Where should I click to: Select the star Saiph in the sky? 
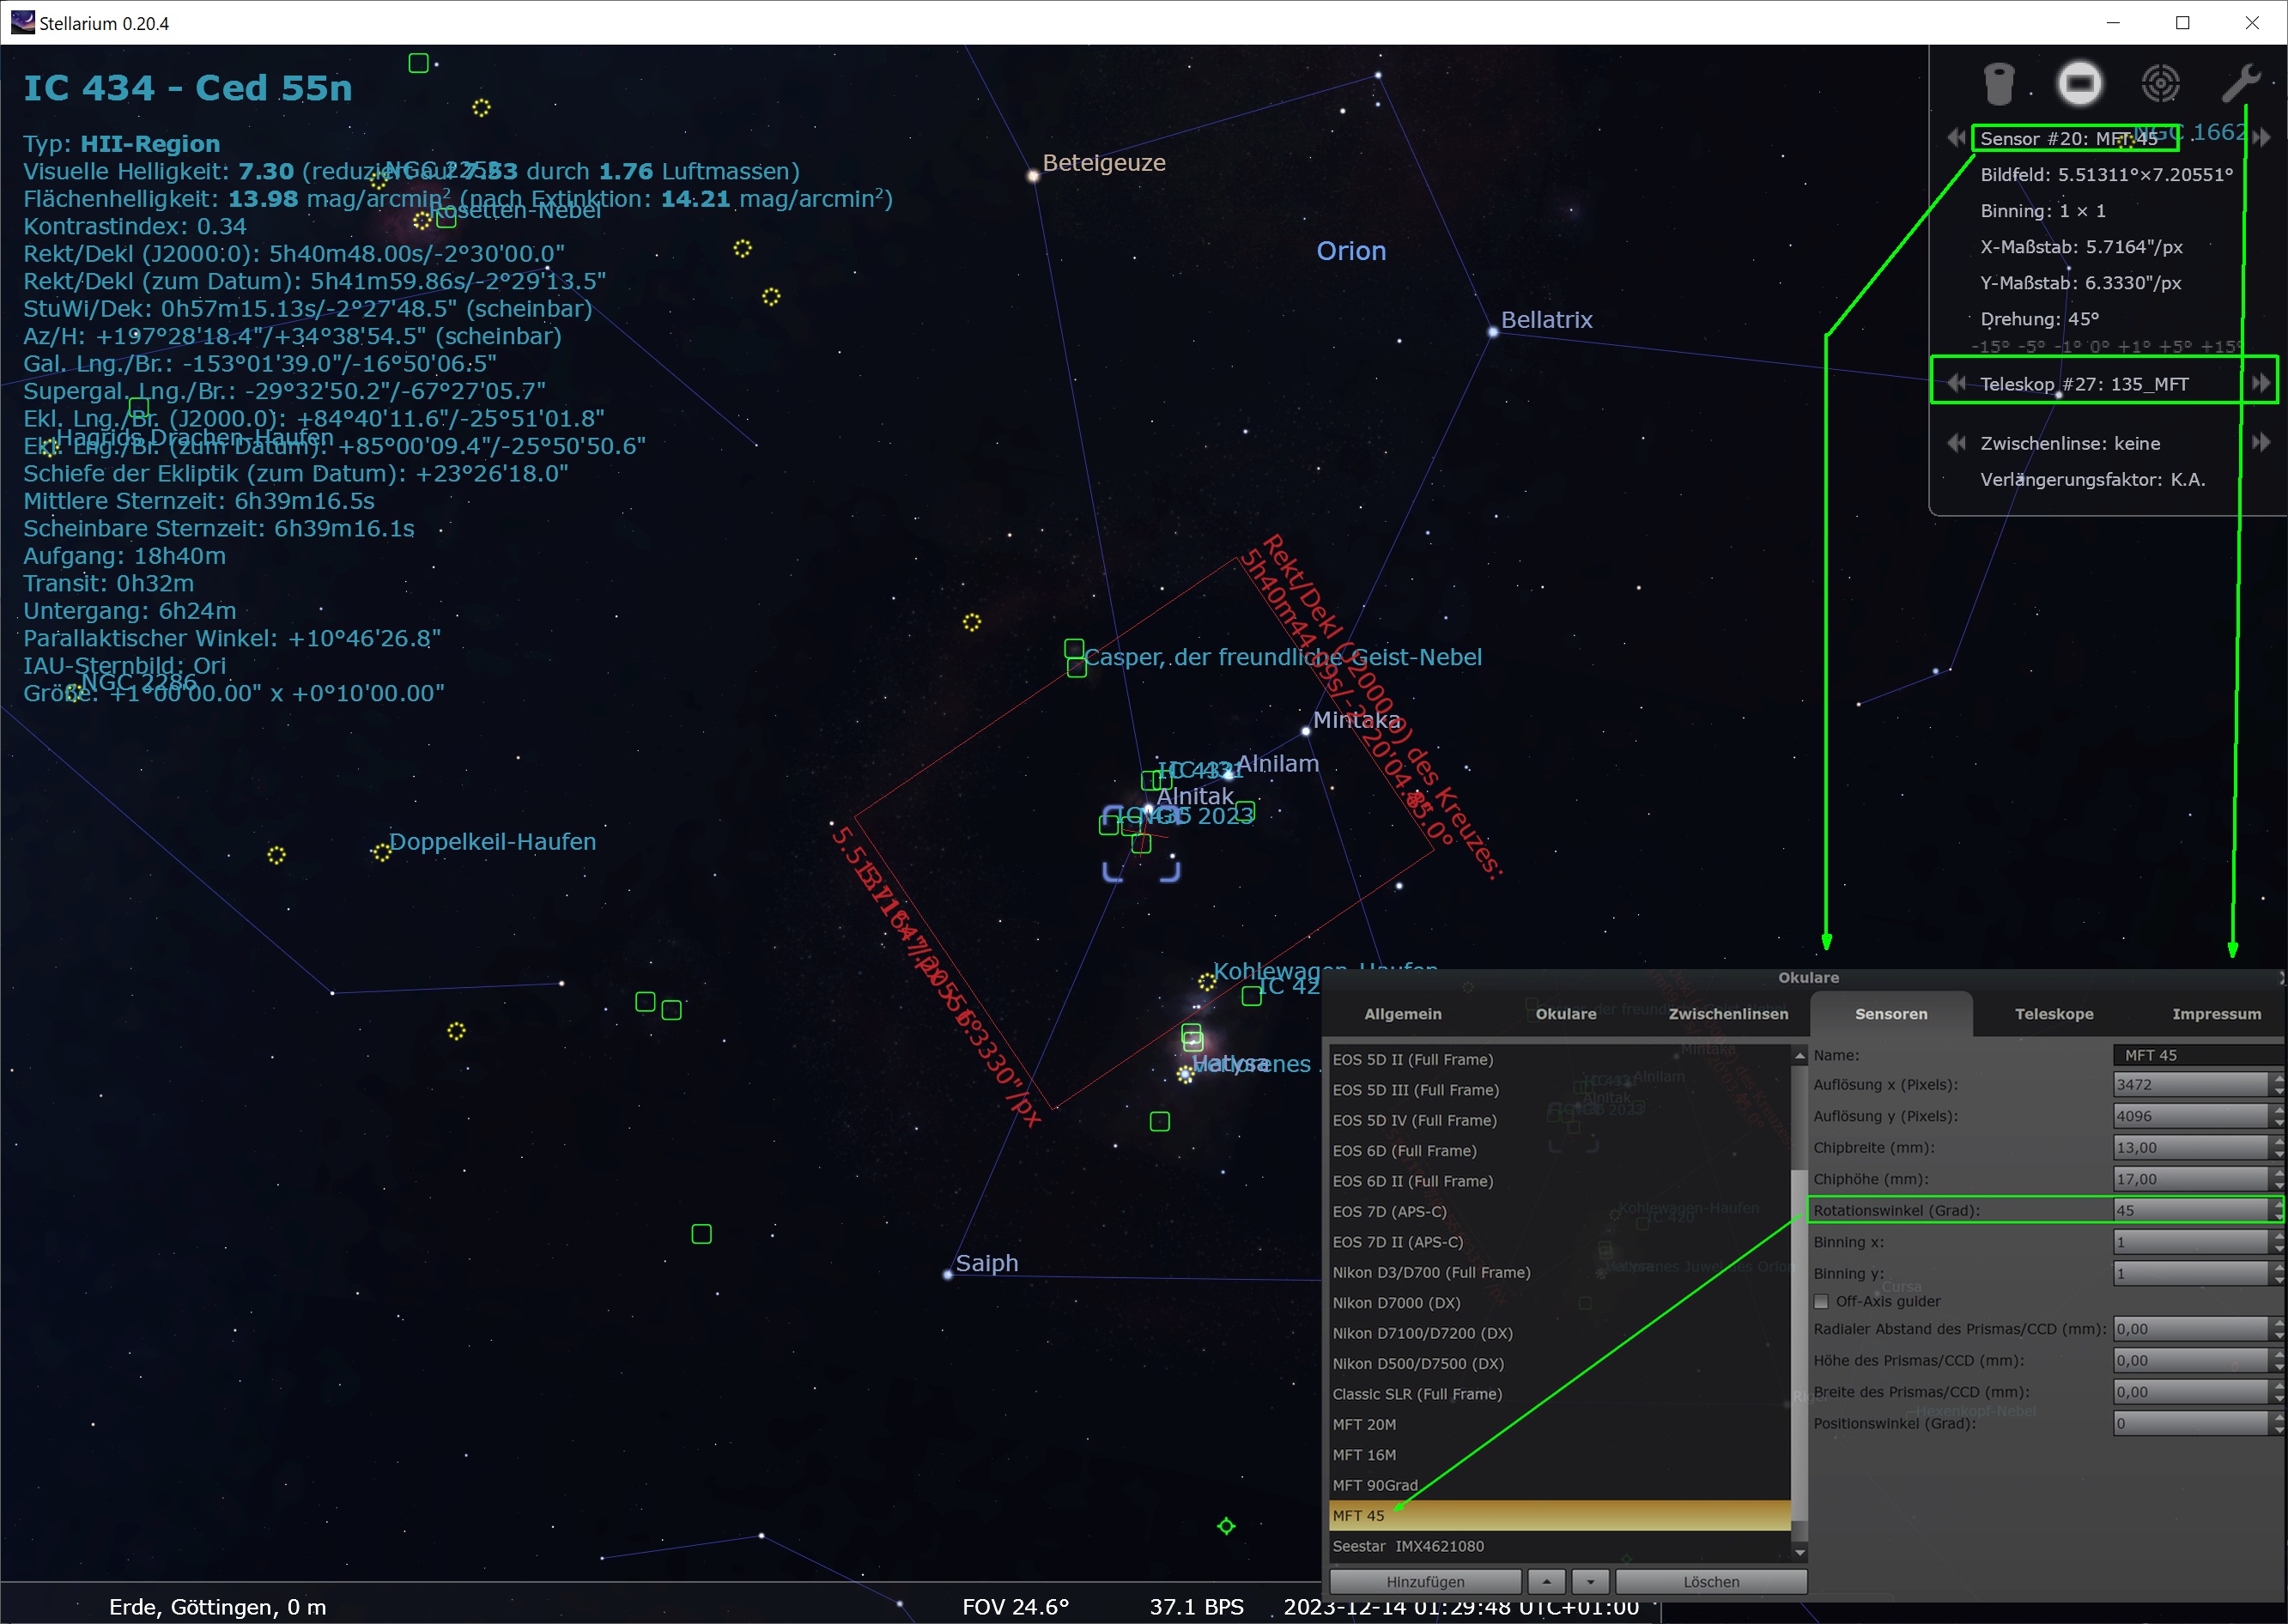948,1274
